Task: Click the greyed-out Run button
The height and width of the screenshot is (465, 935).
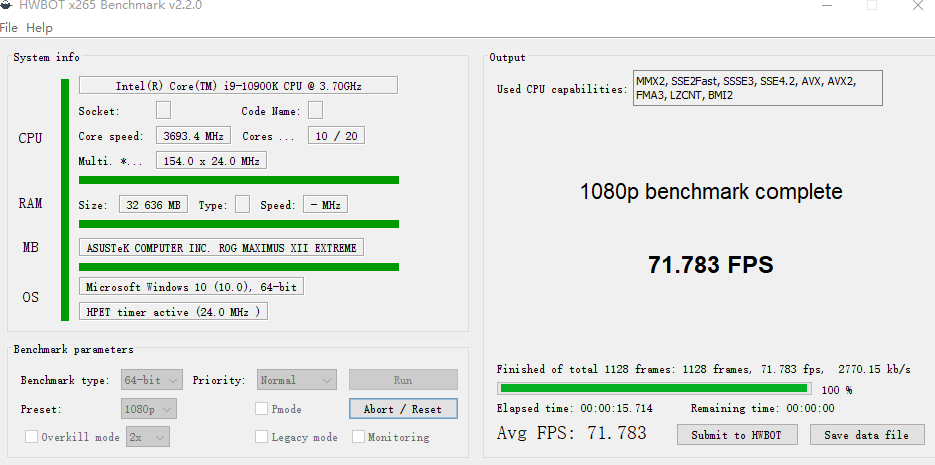Action: pyautogui.click(x=403, y=380)
